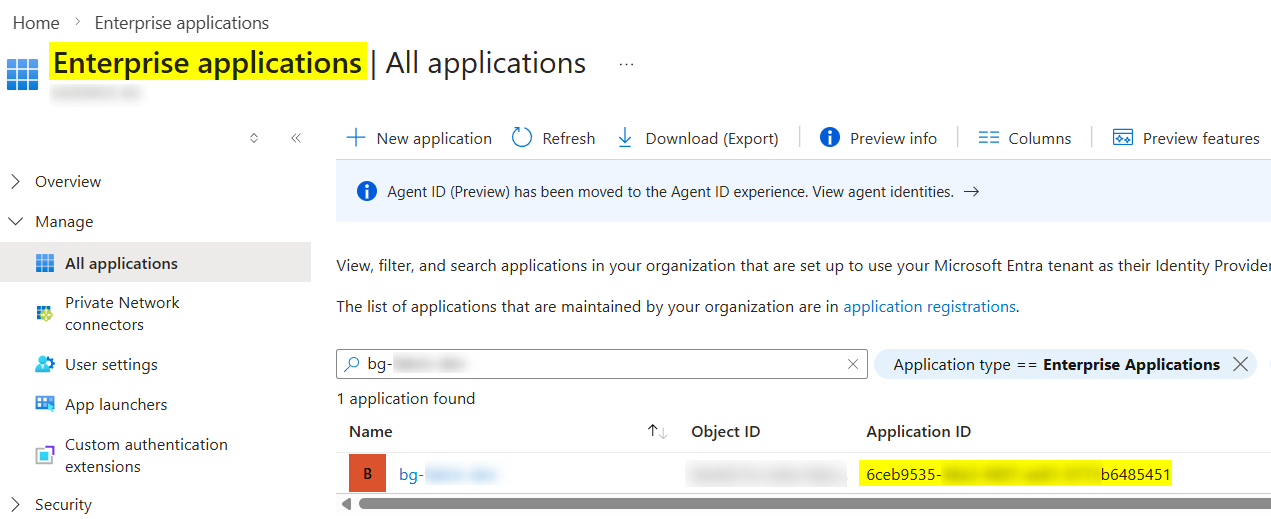This screenshot has width=1271, height=519.
Task: Select All applications menu item
Action: 121,264
